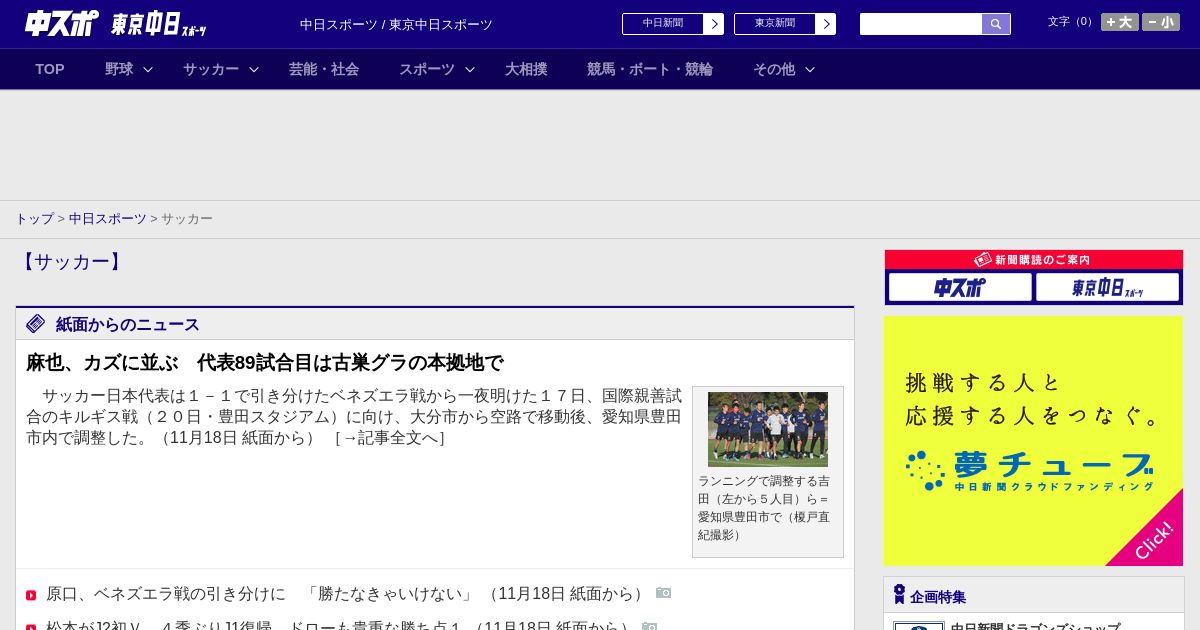The width and height of the screenshot is (1200, 630).
Task: Click the 中日スポーツ breadcrumb link
Action: coord(108,219)
